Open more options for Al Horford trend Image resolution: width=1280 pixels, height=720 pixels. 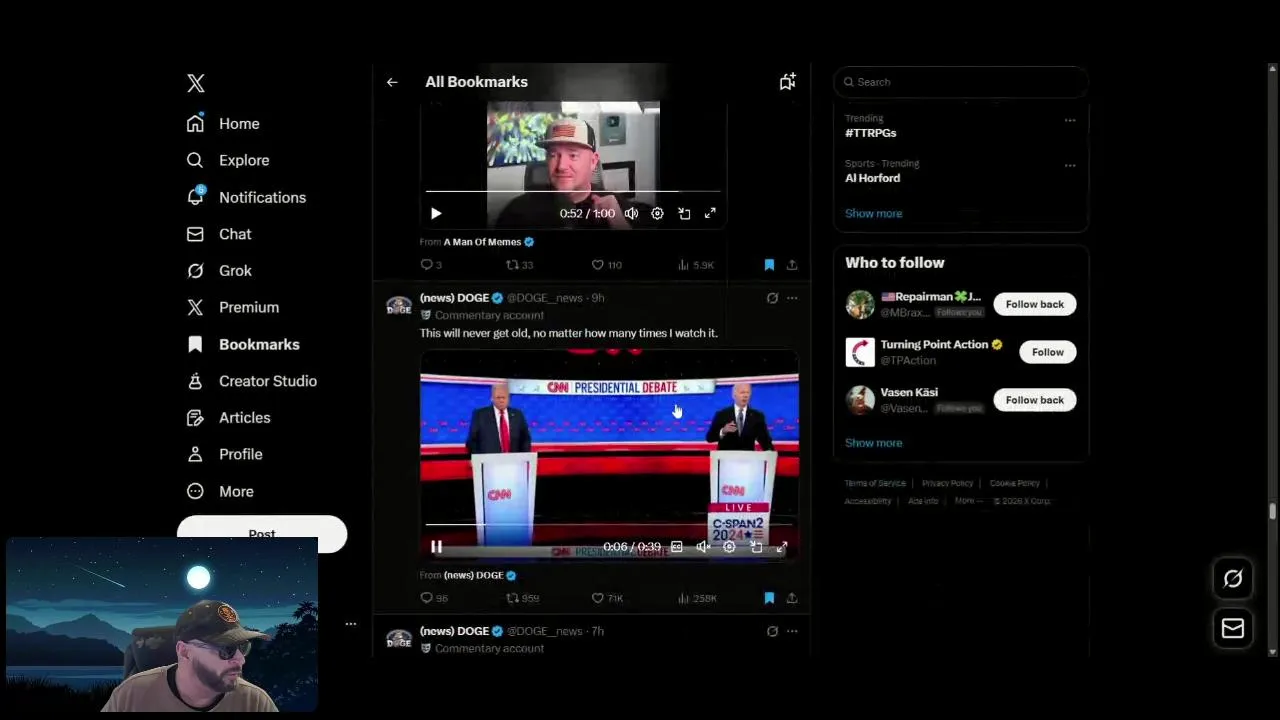point(1070,165)
